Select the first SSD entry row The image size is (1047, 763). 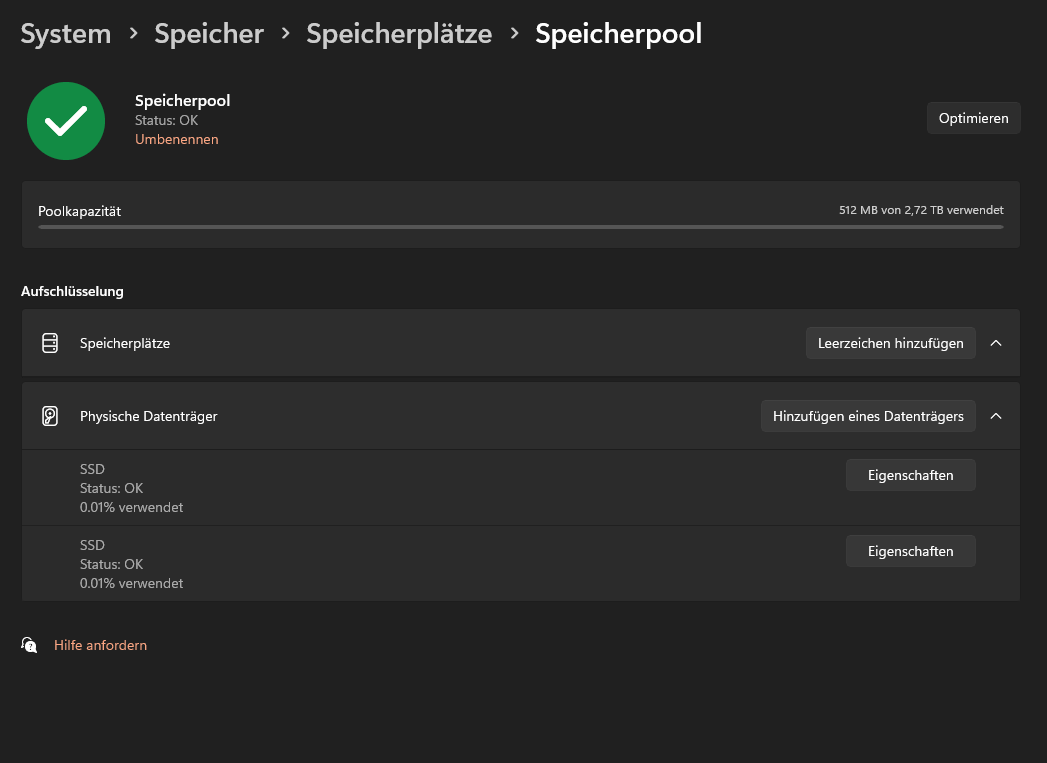[x=400, y=488]
